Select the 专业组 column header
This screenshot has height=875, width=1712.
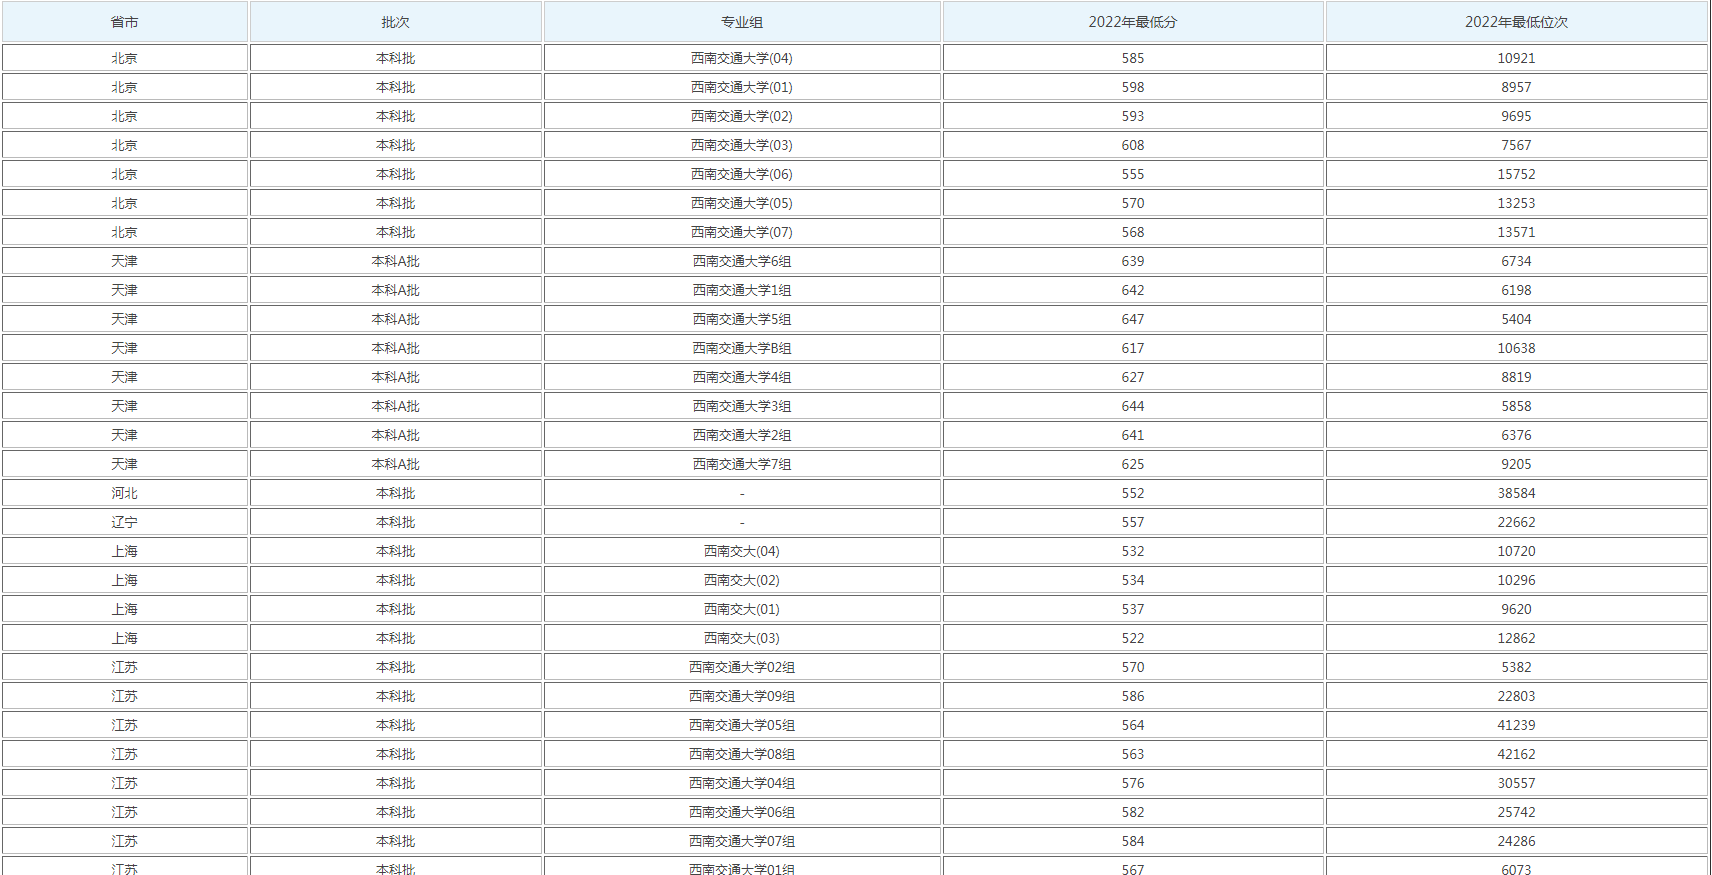[x=741, y=22]
